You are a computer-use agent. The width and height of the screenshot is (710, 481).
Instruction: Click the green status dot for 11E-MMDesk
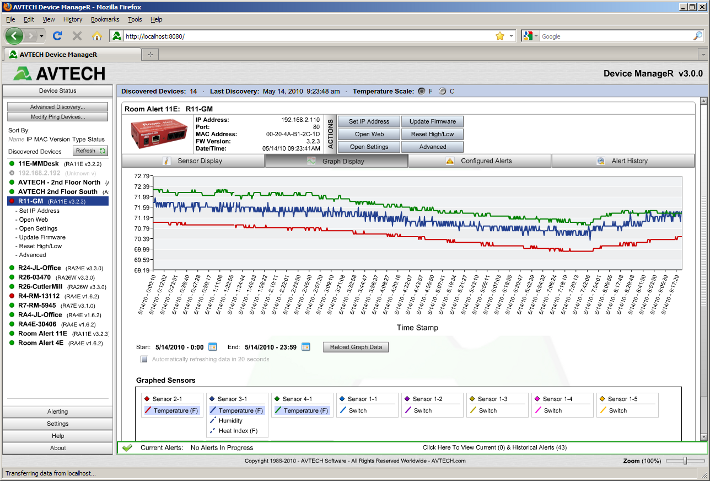[12, 164]
